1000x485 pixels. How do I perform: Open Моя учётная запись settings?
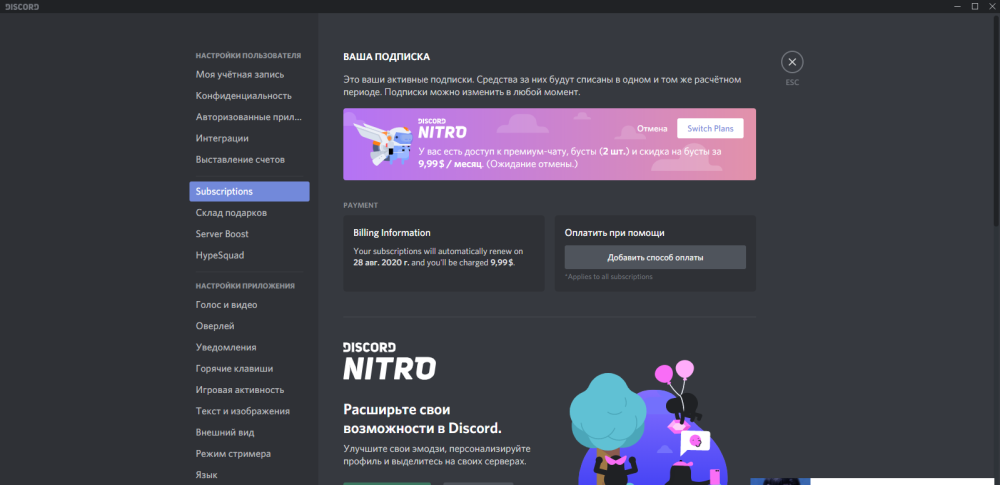coord(240,74)
